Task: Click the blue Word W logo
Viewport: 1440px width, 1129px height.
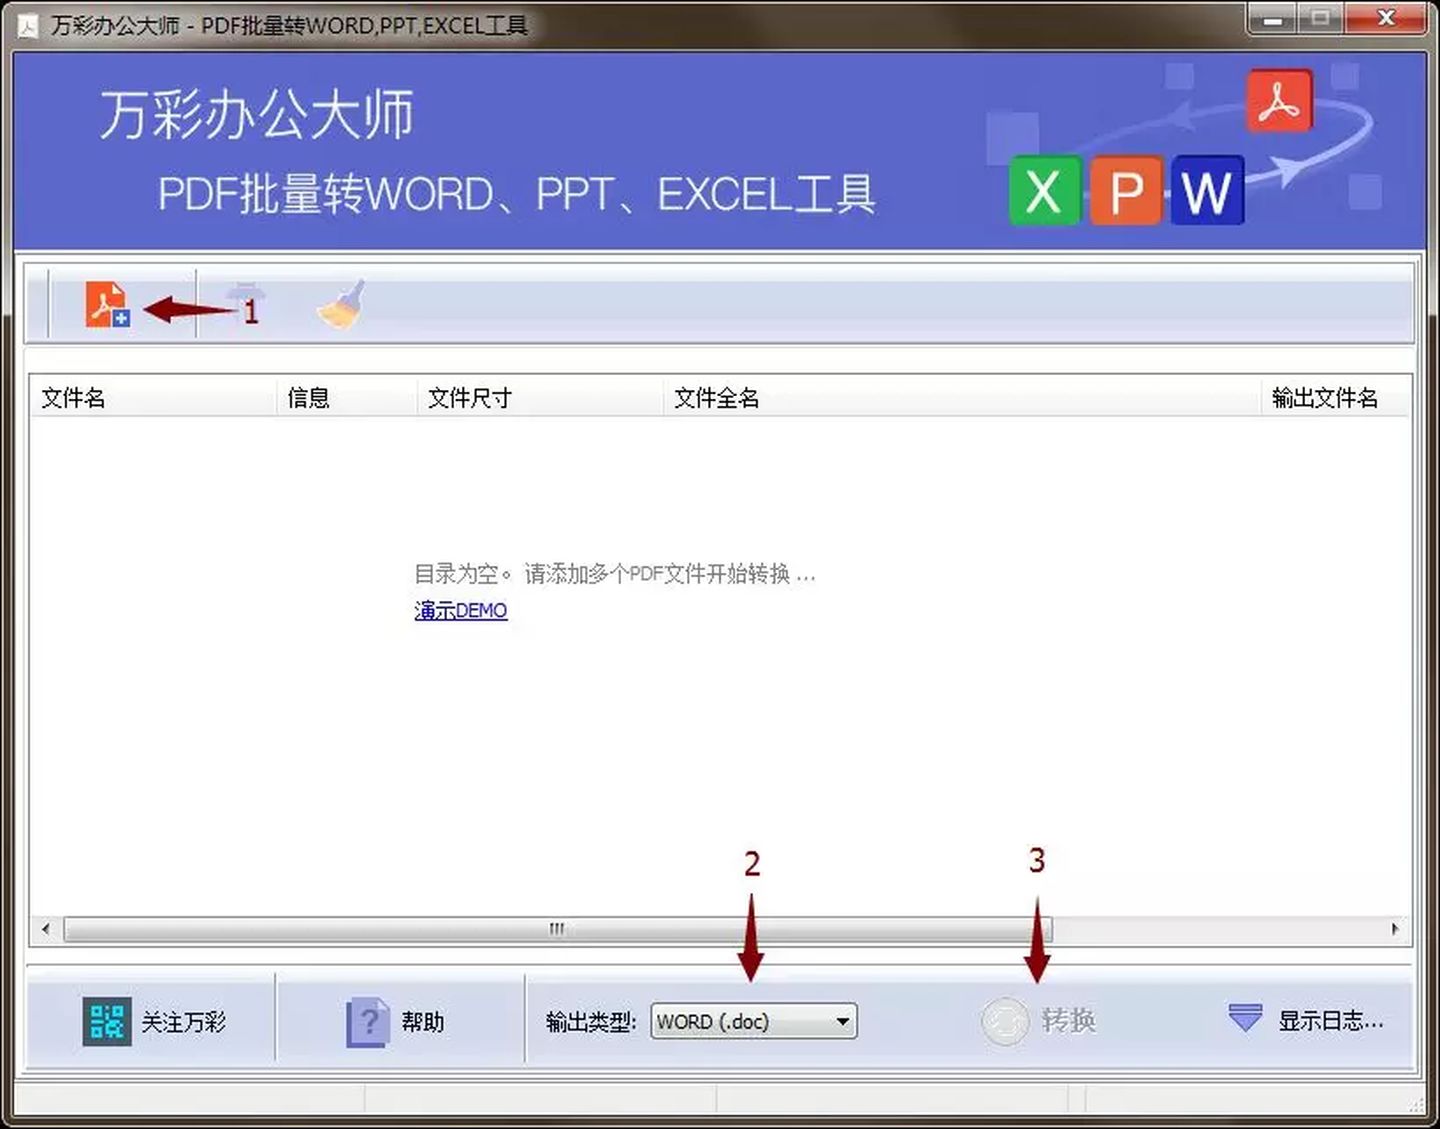Action: coord(1207,190)
